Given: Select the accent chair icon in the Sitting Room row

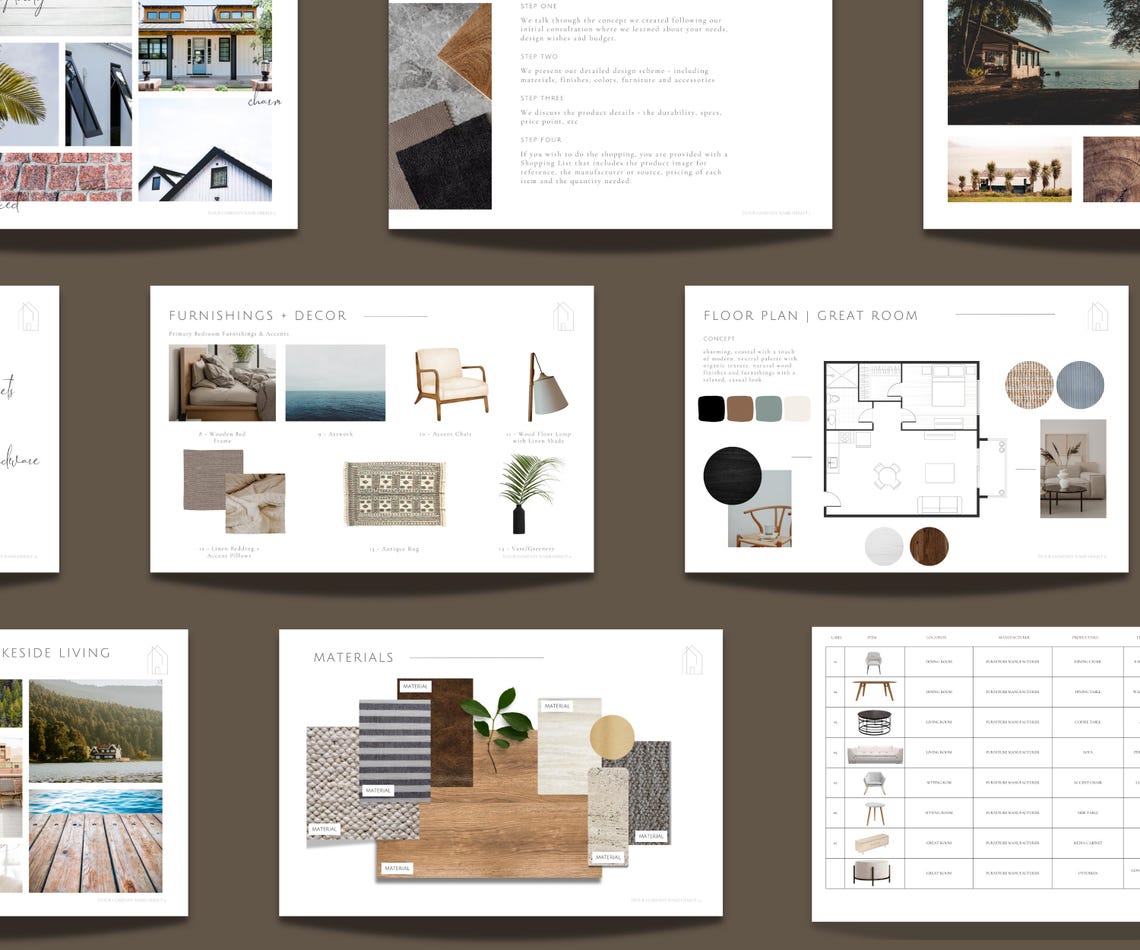Looking at the screenshot, I should click(x=874, y=782).
